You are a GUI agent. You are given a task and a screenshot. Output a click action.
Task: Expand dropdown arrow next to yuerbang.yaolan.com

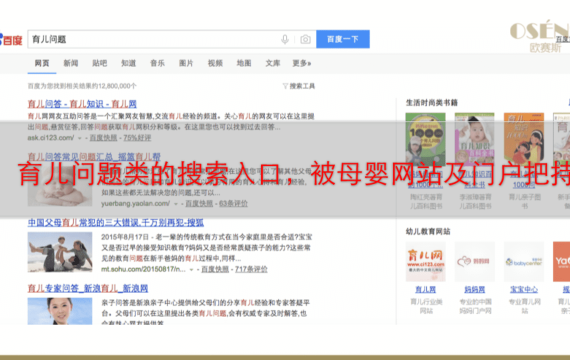pyautogui.click(x=176, y=204)
